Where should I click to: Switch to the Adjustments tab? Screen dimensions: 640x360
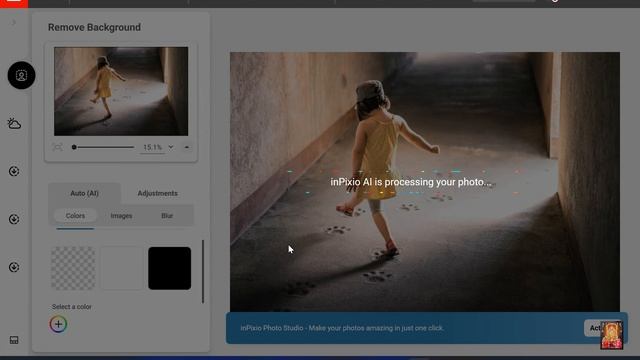[x=158, y=193]
